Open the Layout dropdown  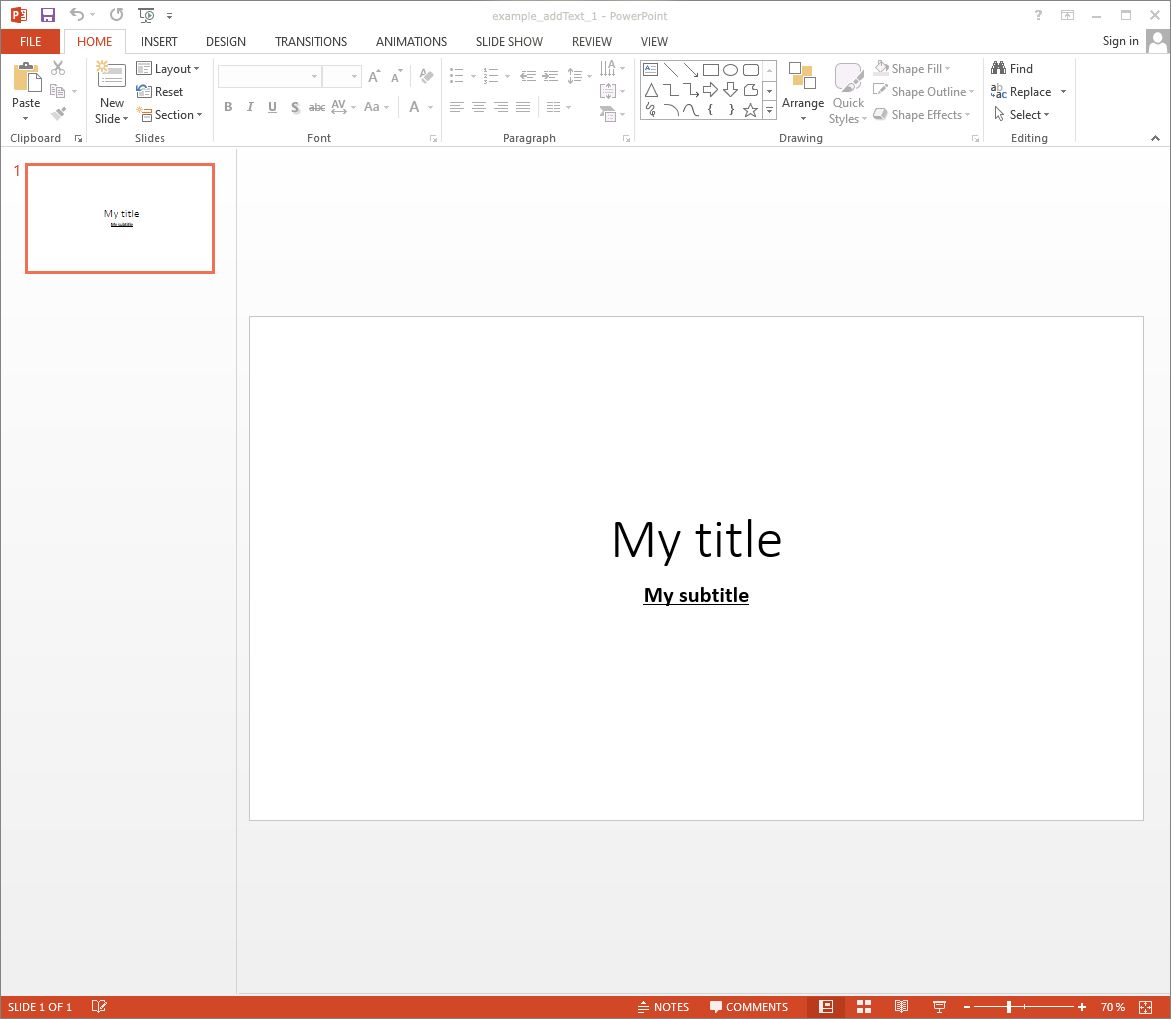coord(168,68)
